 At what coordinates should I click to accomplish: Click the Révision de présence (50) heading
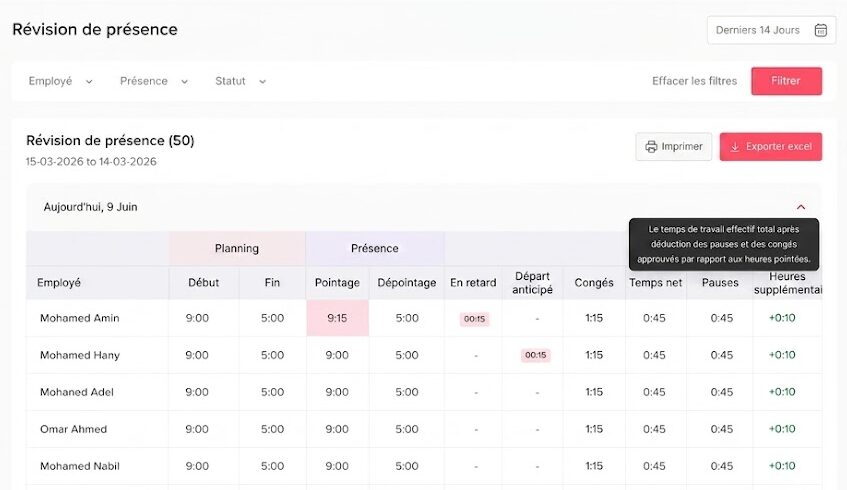pyautogui.click(x=110, y=140)
